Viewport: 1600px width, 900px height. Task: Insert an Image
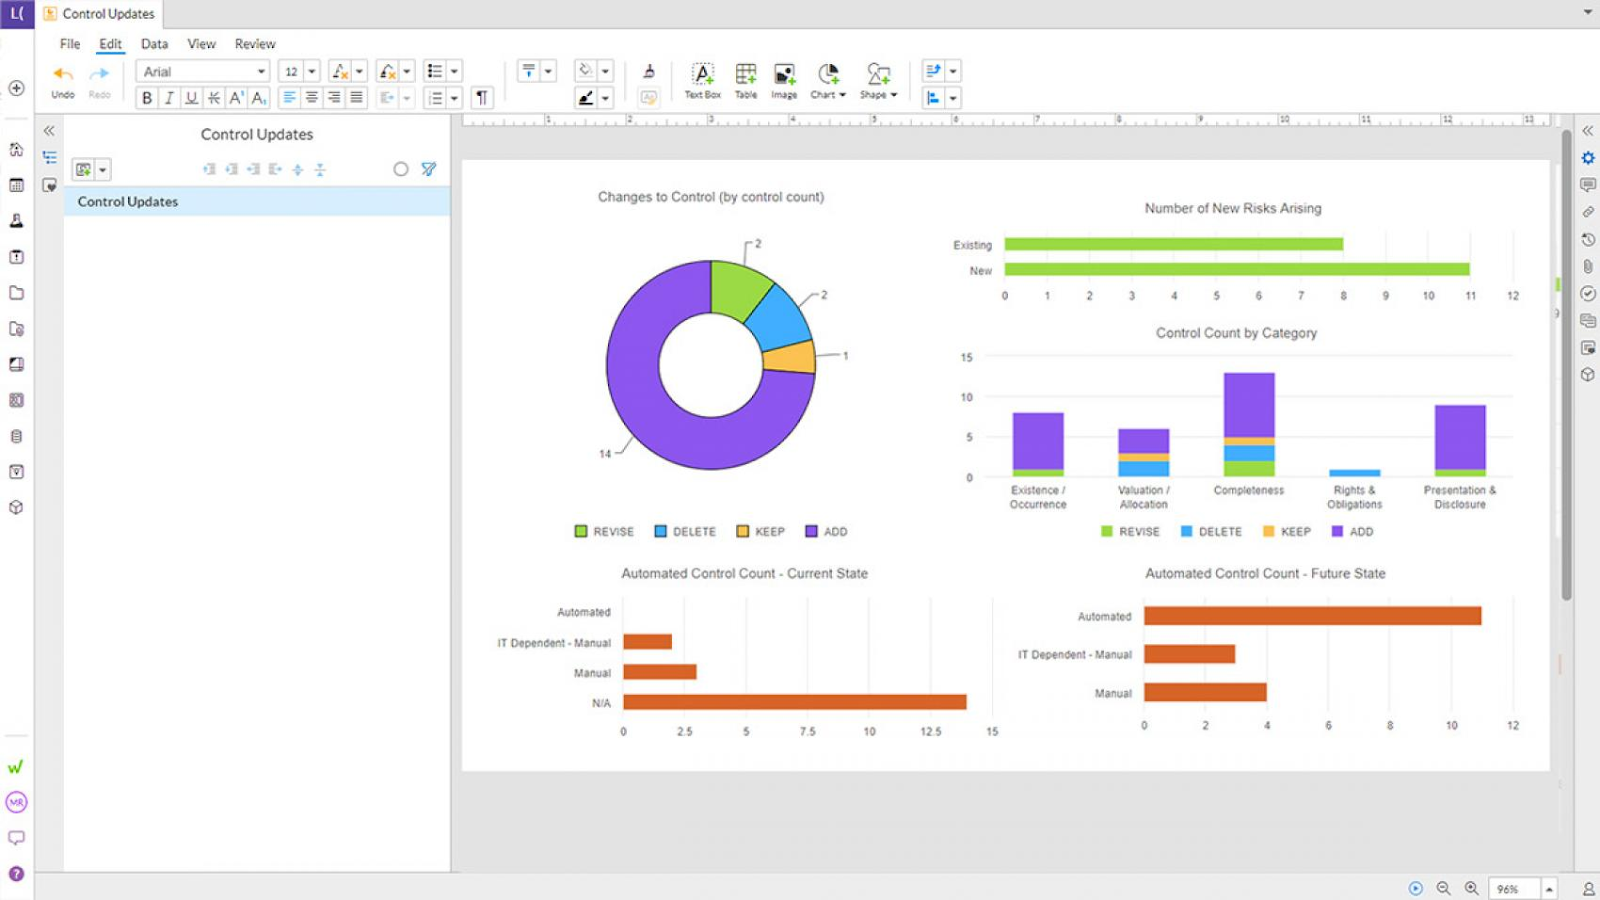click(784, 80)
